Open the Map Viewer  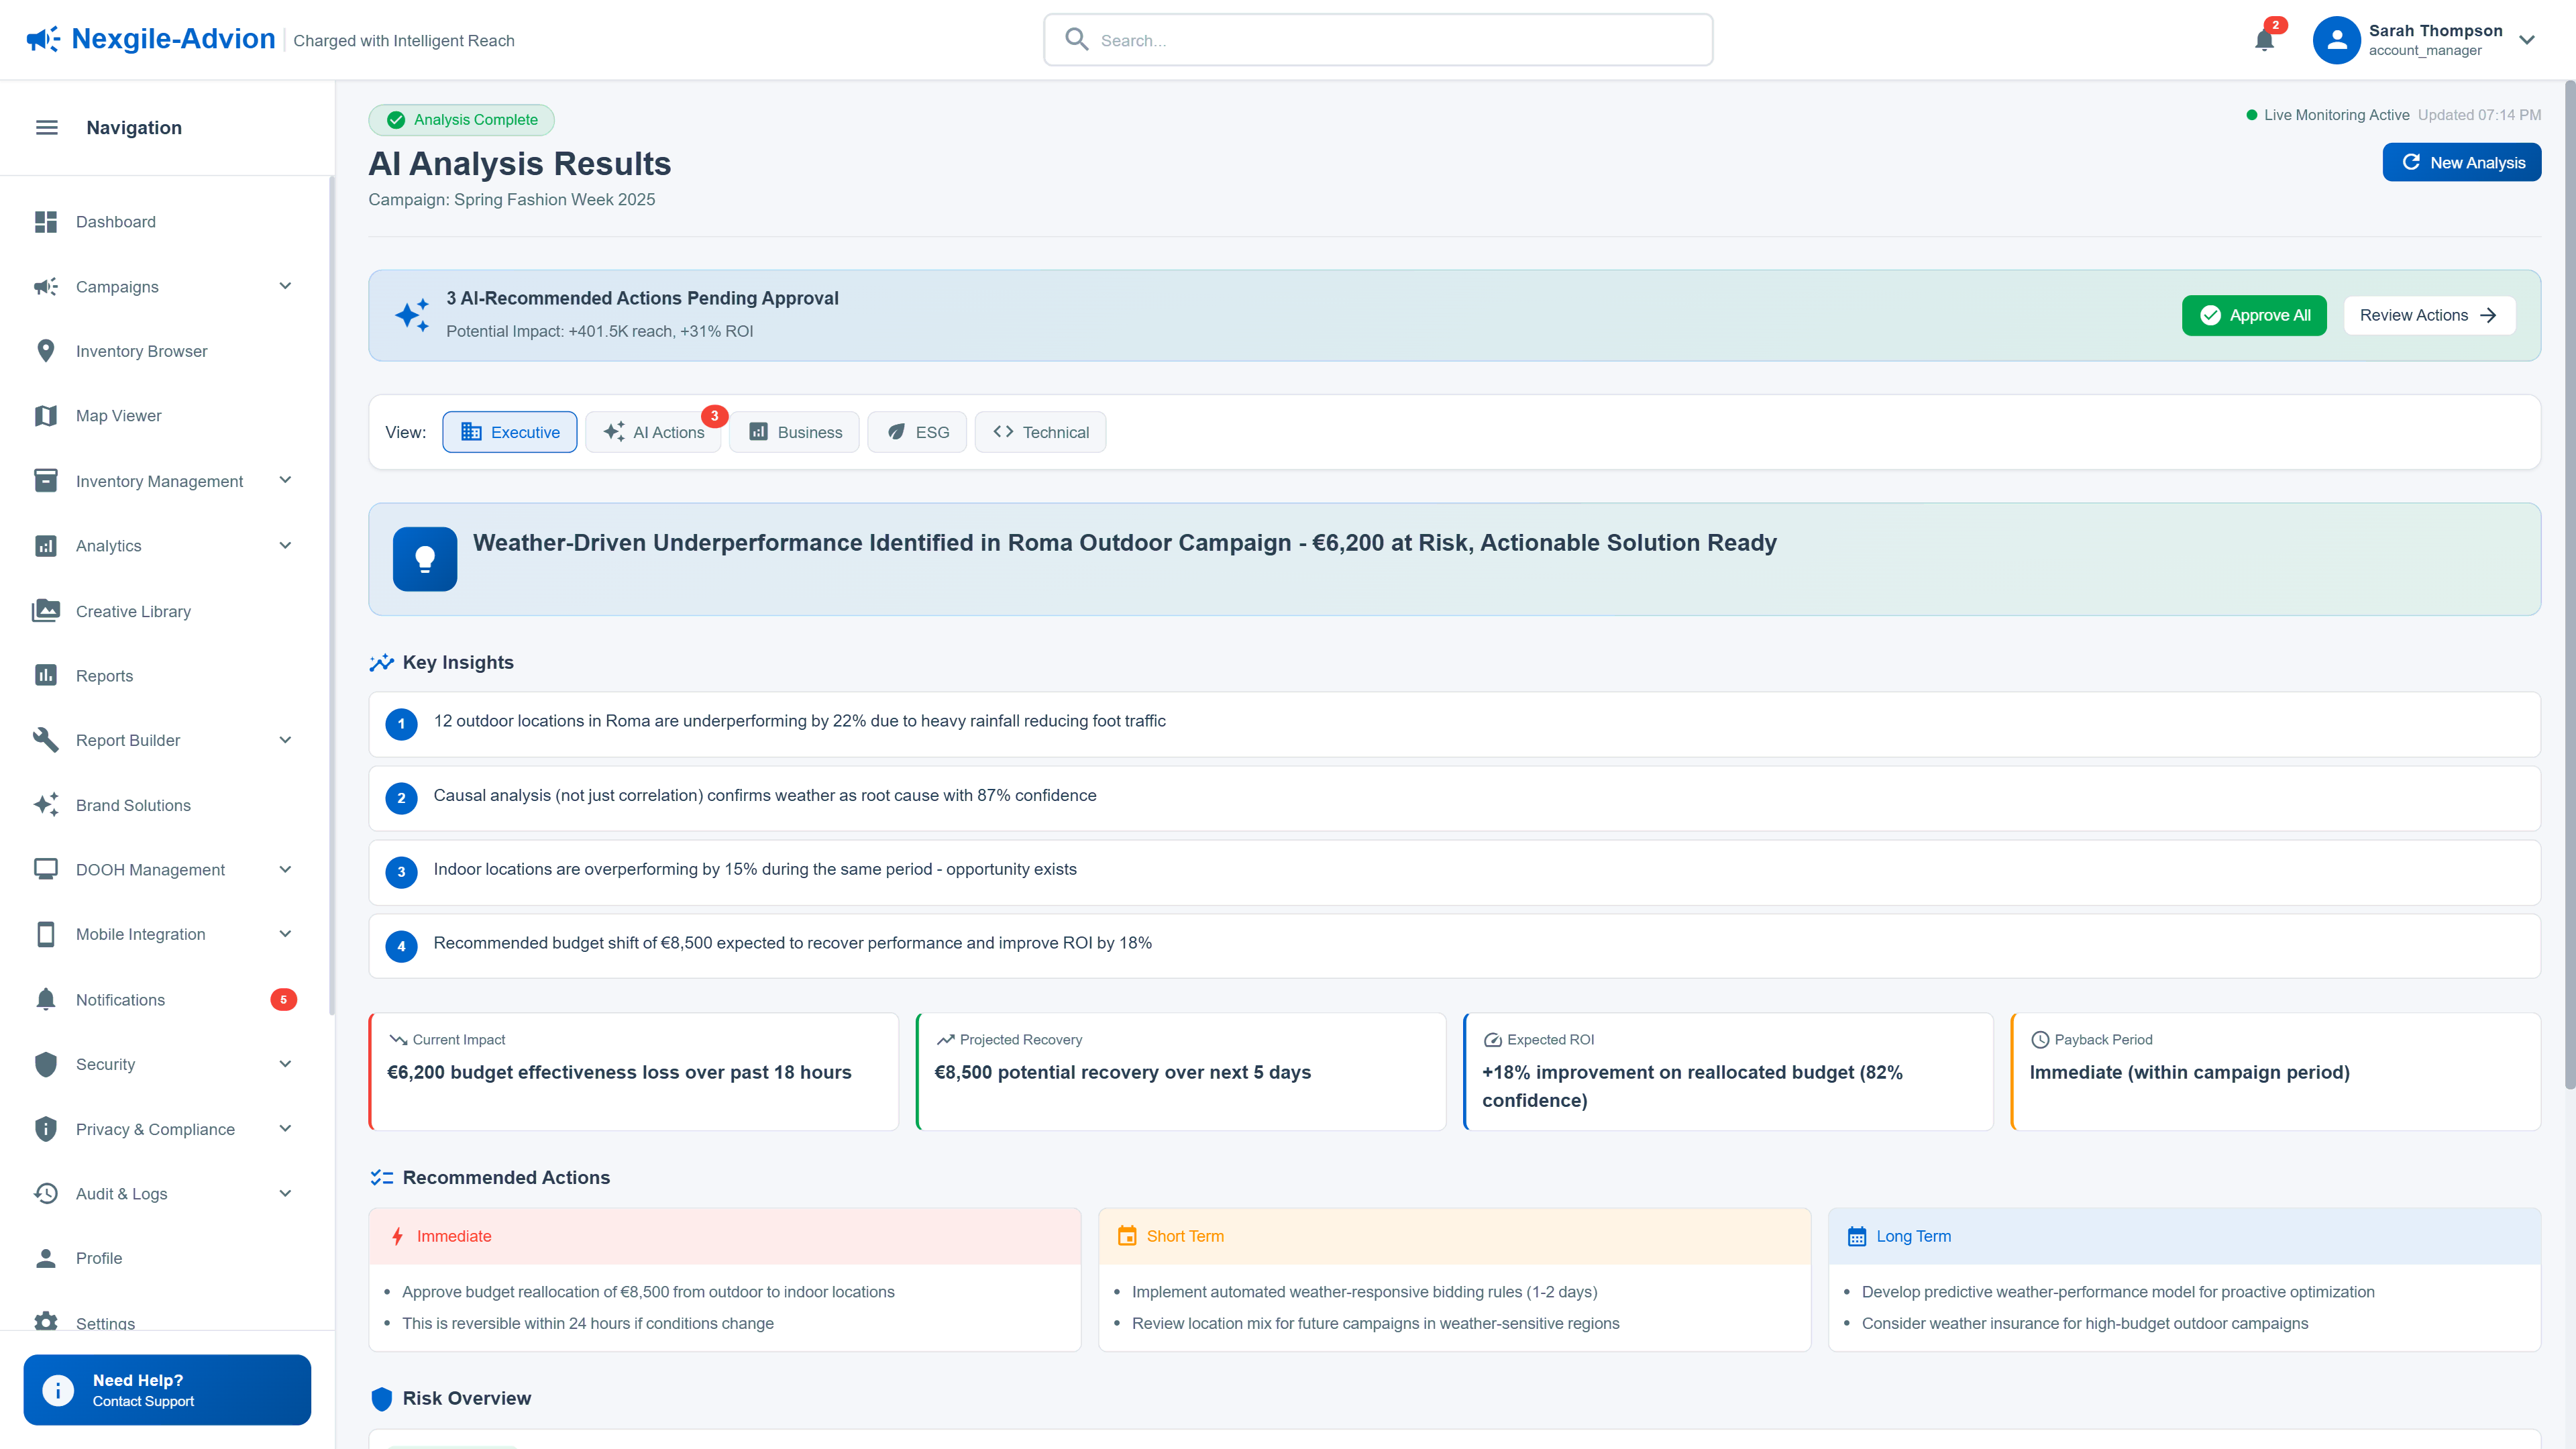coord(118,415)
